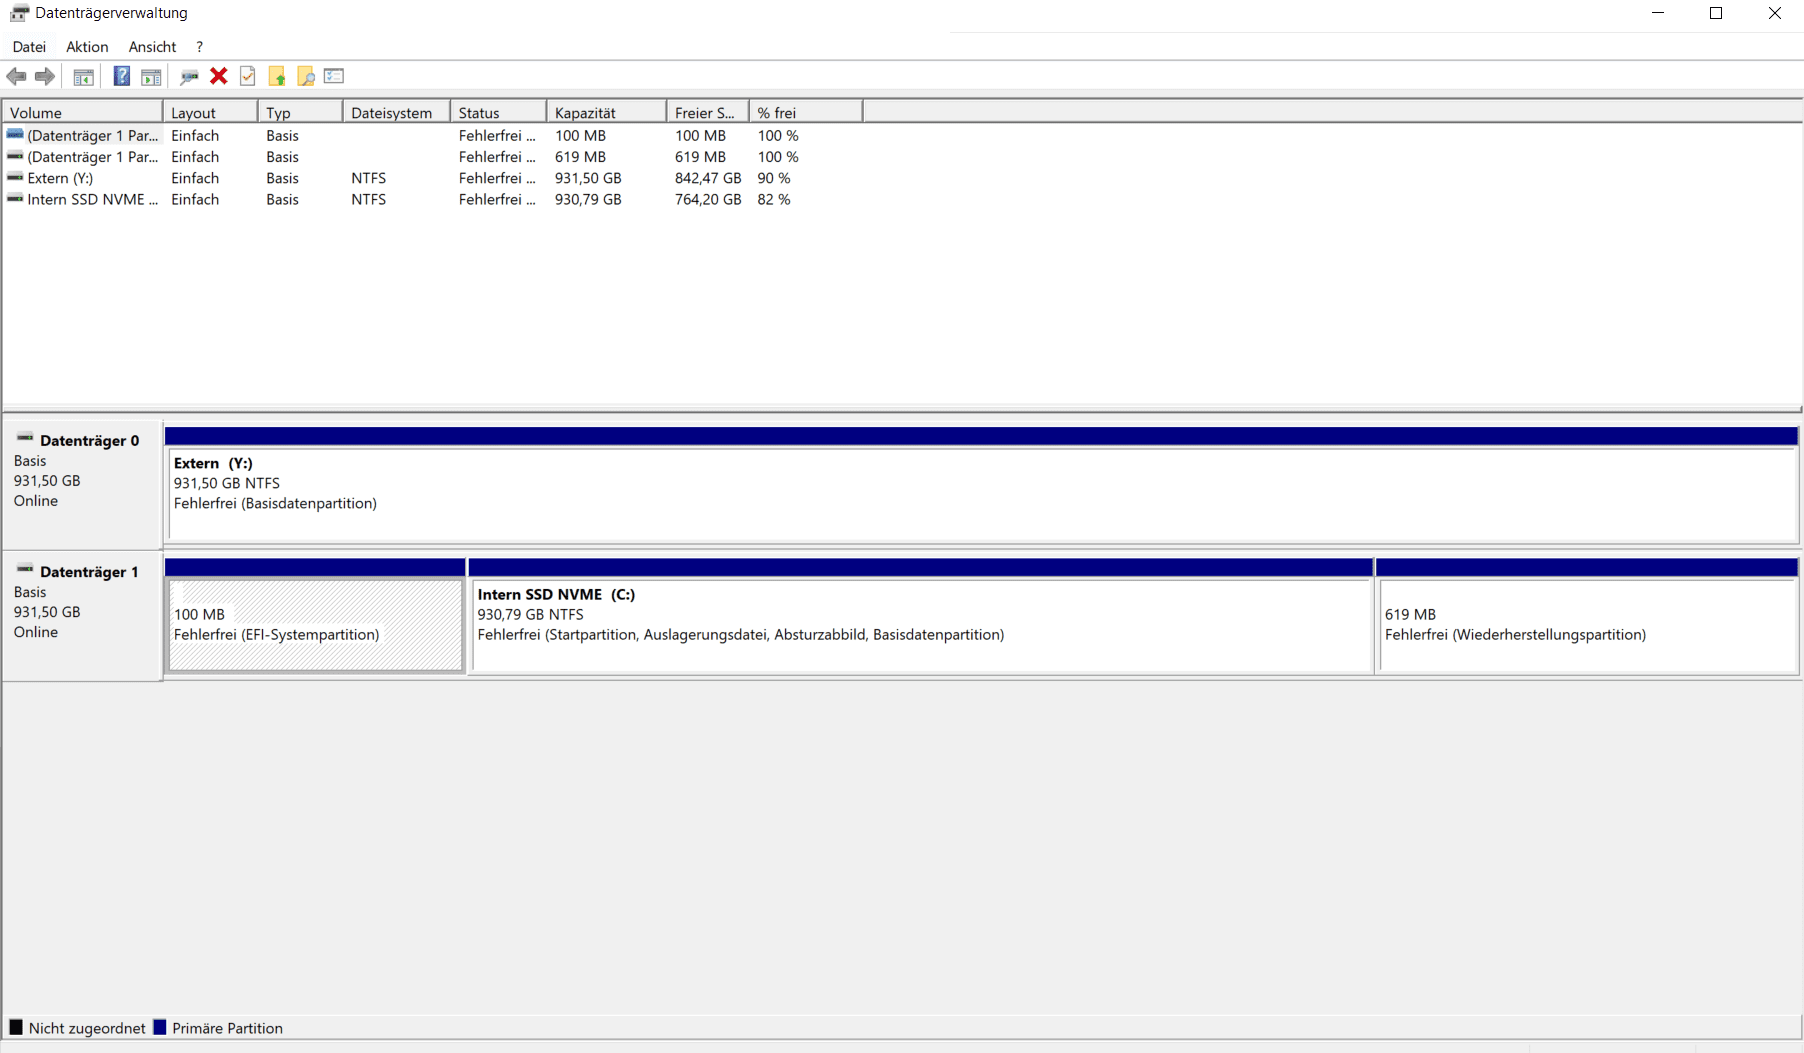Select the Intern SSD NVME volume row name

click(92, 199)
